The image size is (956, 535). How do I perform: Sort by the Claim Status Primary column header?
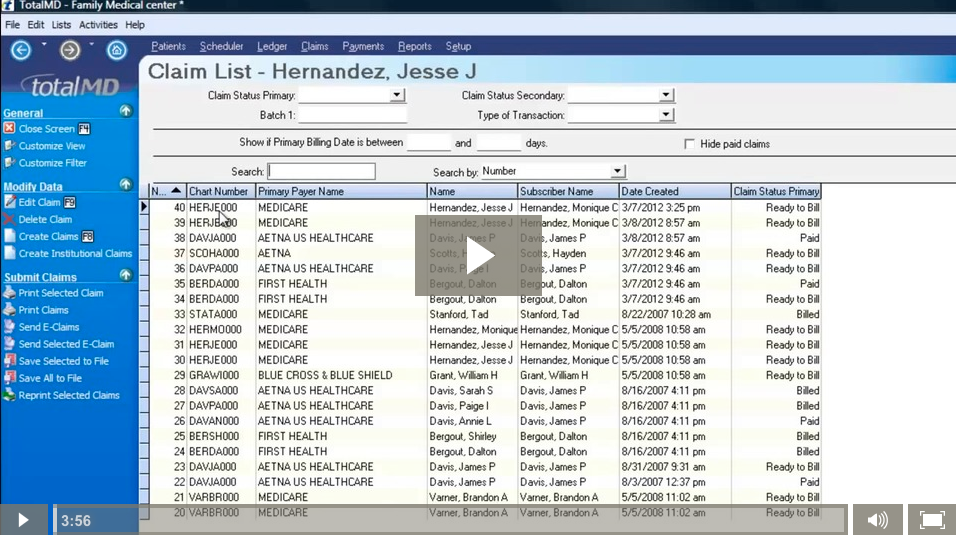776,191
